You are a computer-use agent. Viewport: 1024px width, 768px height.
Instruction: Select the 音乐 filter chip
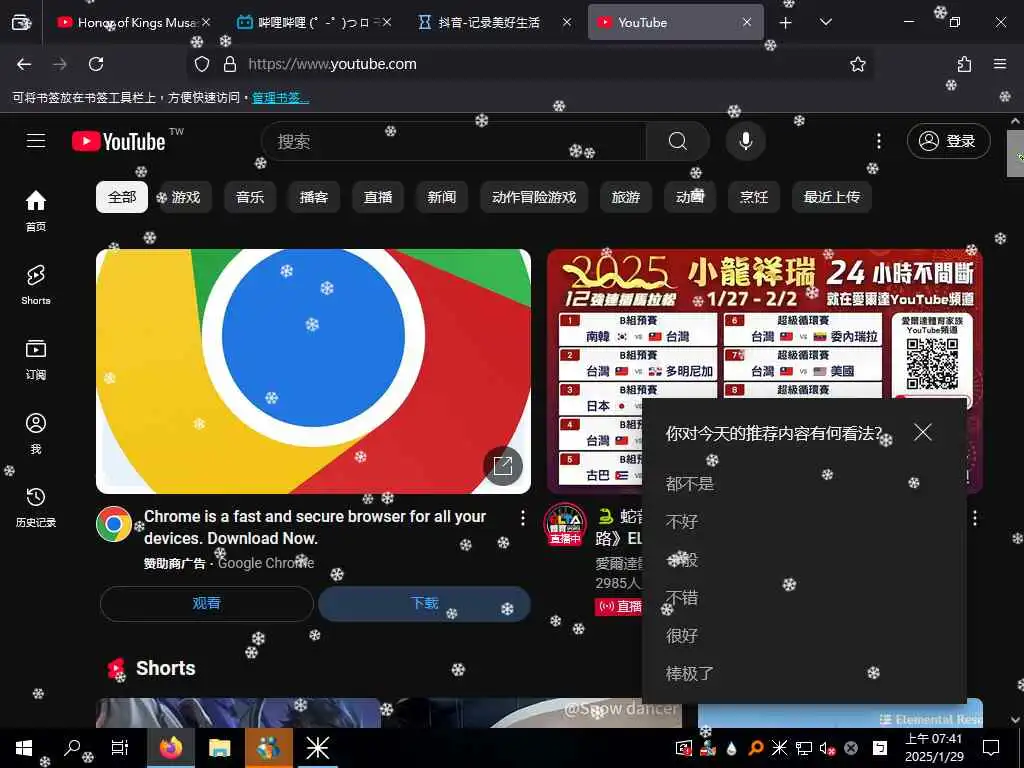[x=249, y=197]
